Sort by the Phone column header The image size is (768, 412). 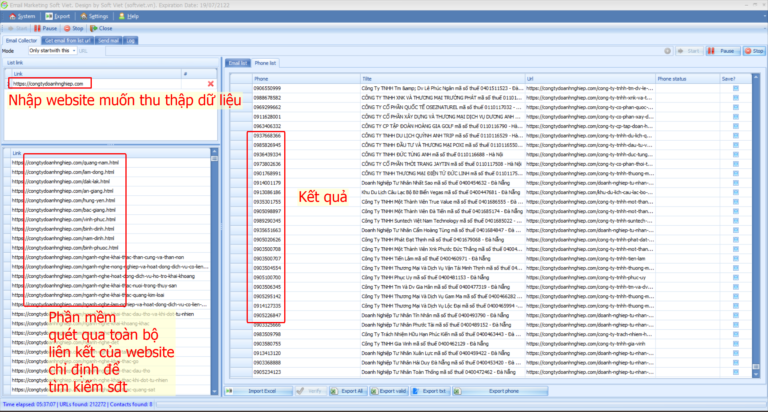point(306,78)
